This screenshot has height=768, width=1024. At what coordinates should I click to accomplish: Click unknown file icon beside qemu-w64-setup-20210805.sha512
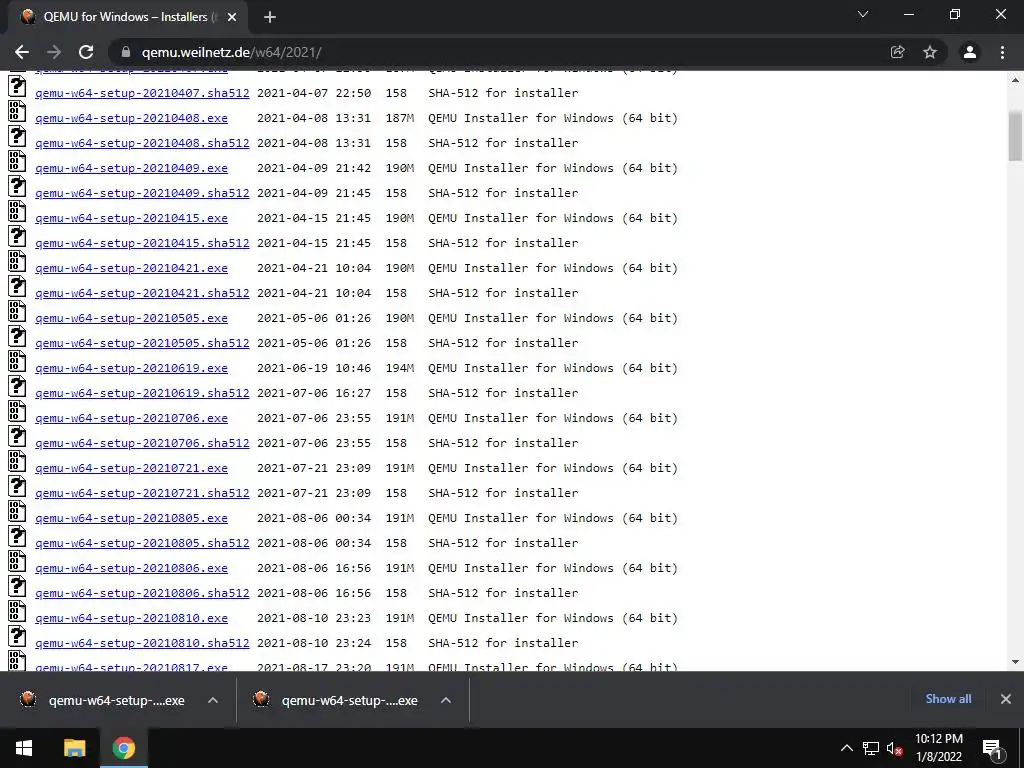point(17,536)
